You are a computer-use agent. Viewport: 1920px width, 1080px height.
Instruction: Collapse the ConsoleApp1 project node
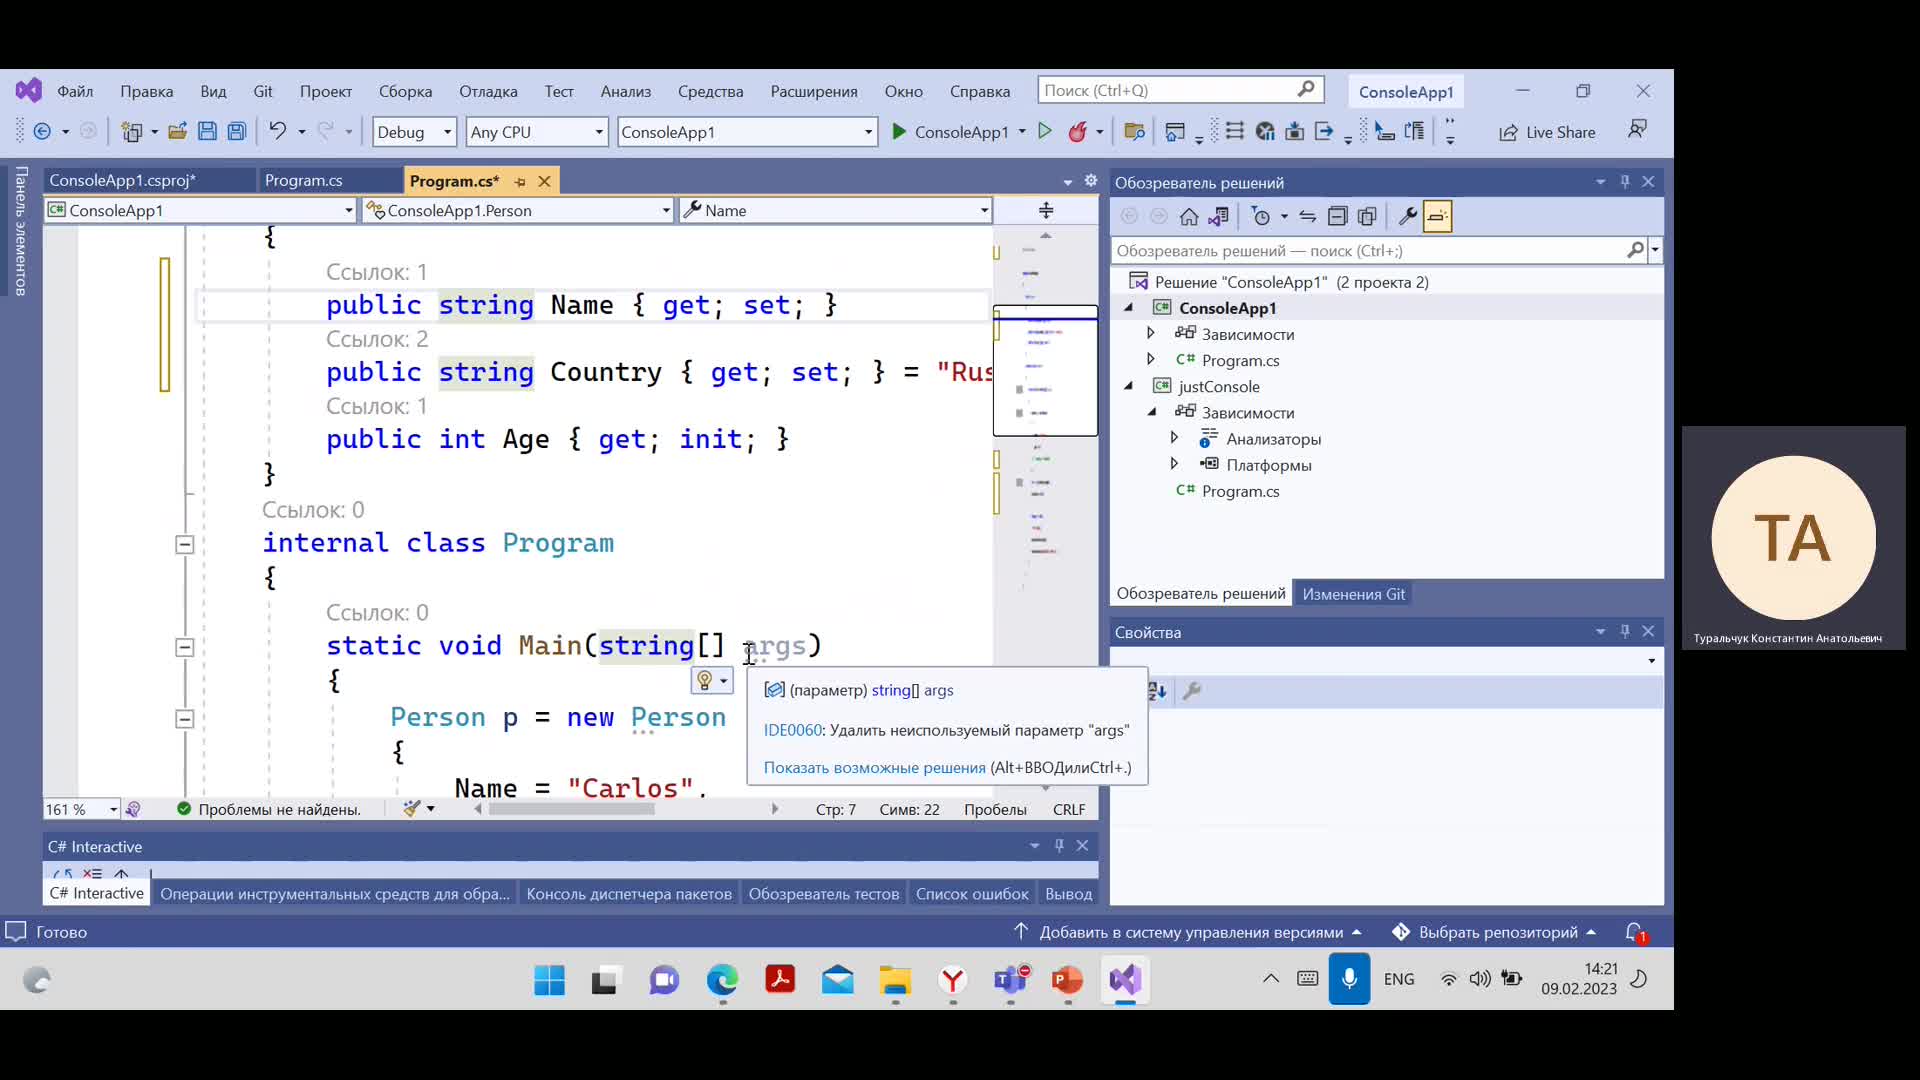click(1129, 308)
